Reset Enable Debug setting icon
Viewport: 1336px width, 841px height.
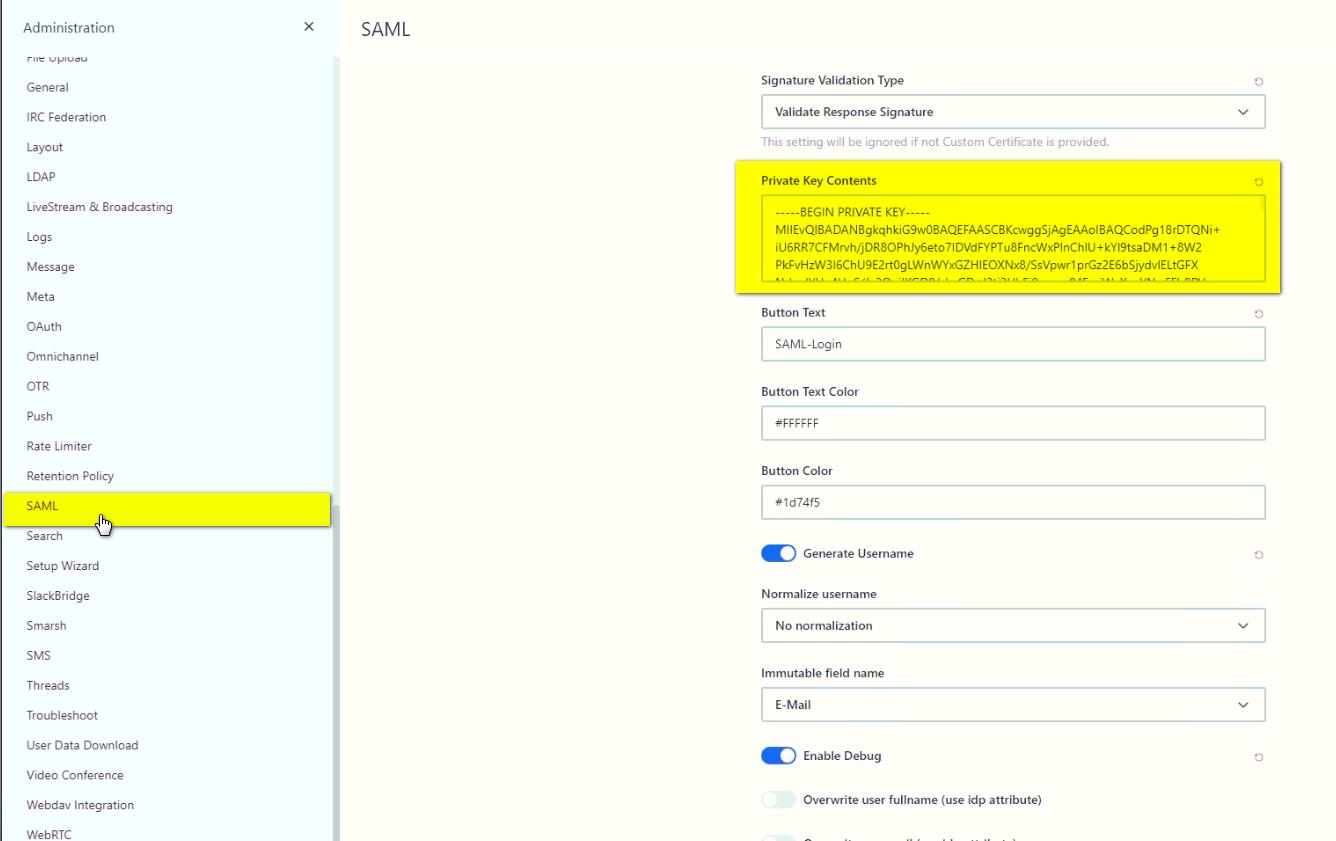point(1258,757)
